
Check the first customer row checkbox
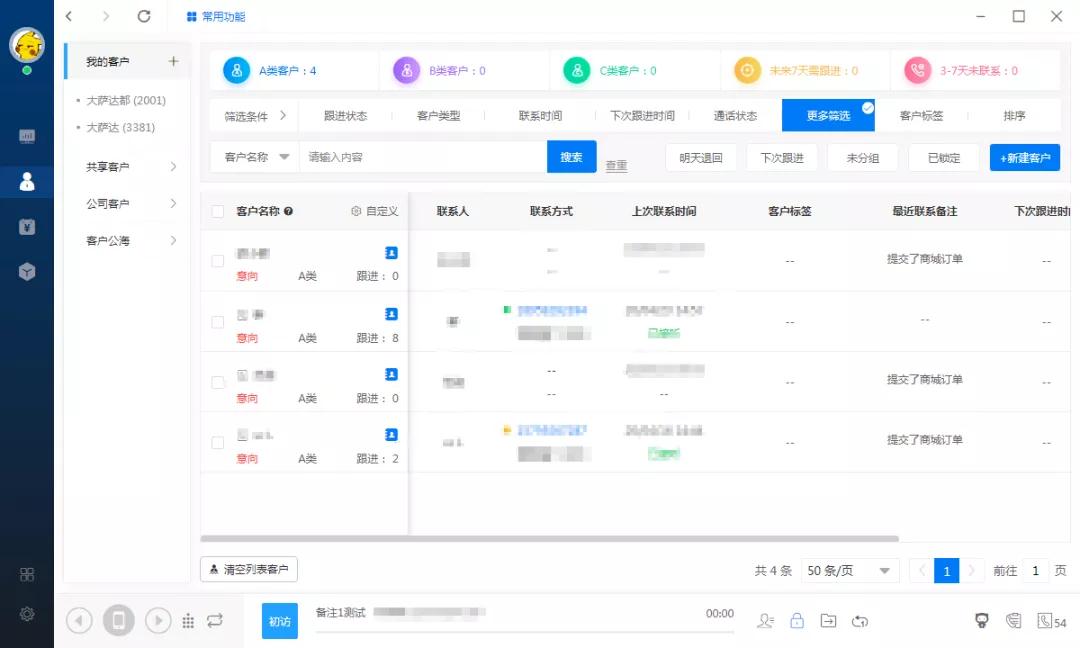pyautogui.click(x=218, y=261)
